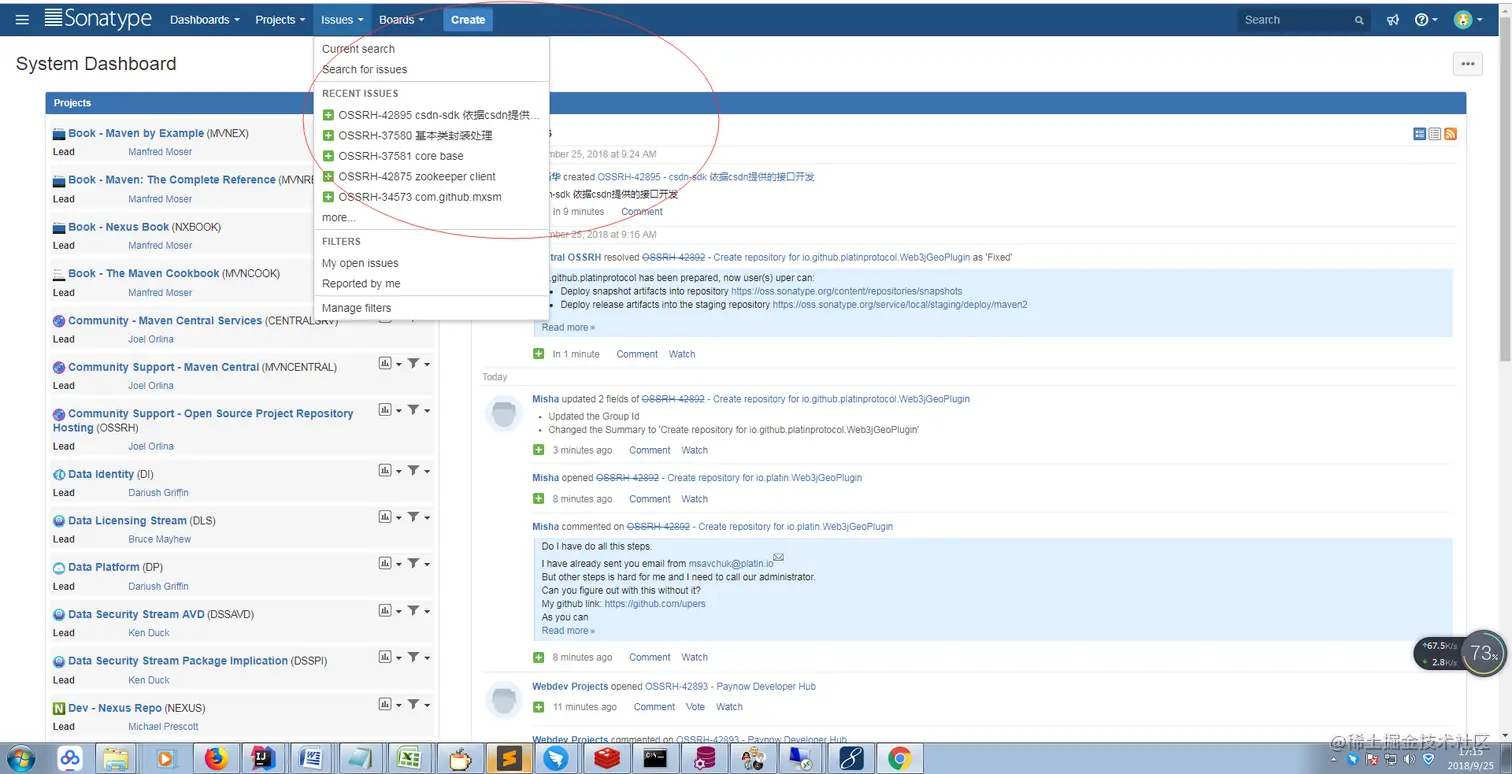Viewport: 1512px width, 774px height.
Task: Open the dashboard three-dots options menu
Action: 1467,63
